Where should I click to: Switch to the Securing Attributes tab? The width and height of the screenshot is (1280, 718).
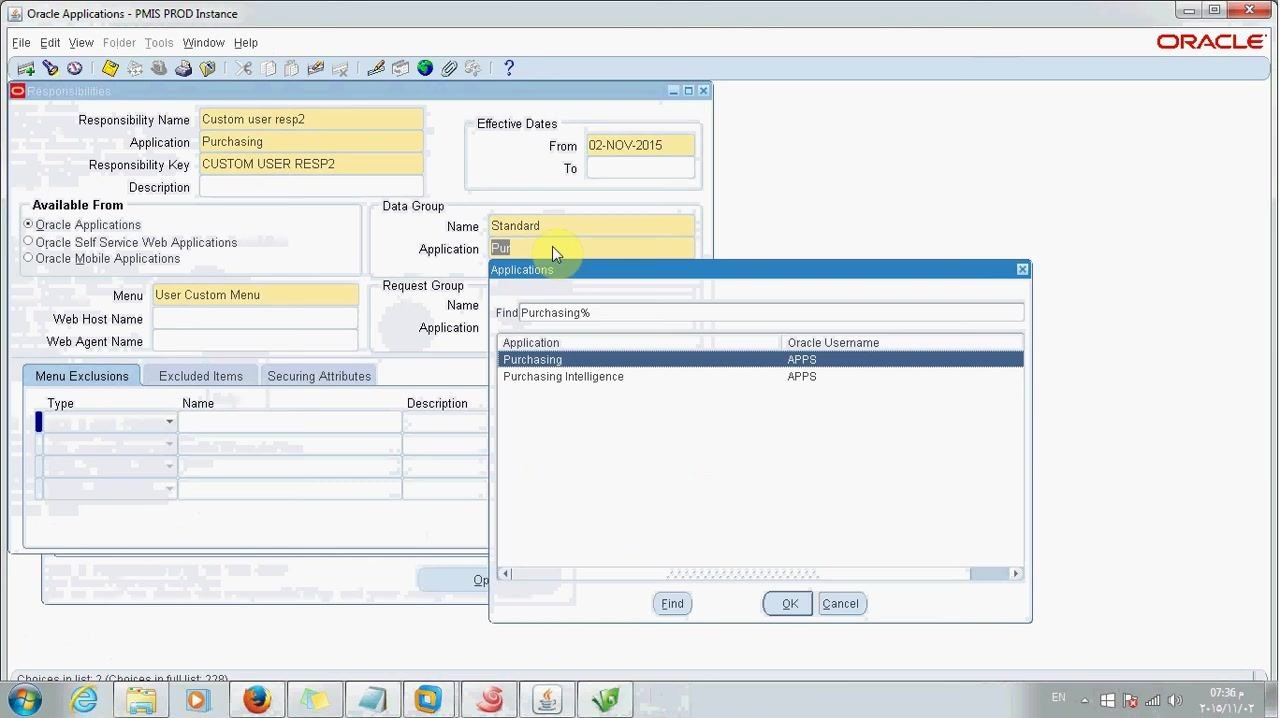click(x=319, y=376)
